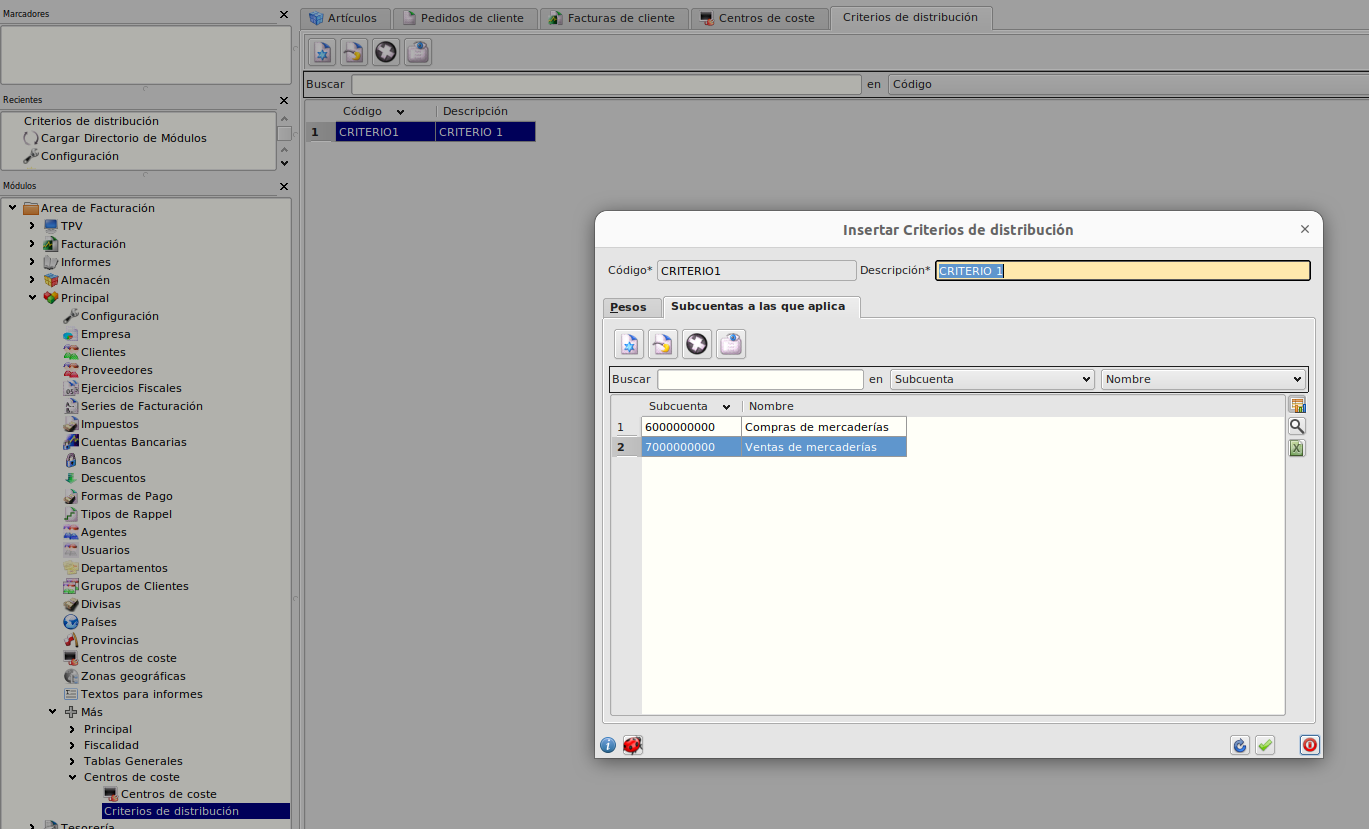Viewport: 1369px width, 829px height.
Task: Select CRITERIO1 row in main table
Action: tap(435, 132)
